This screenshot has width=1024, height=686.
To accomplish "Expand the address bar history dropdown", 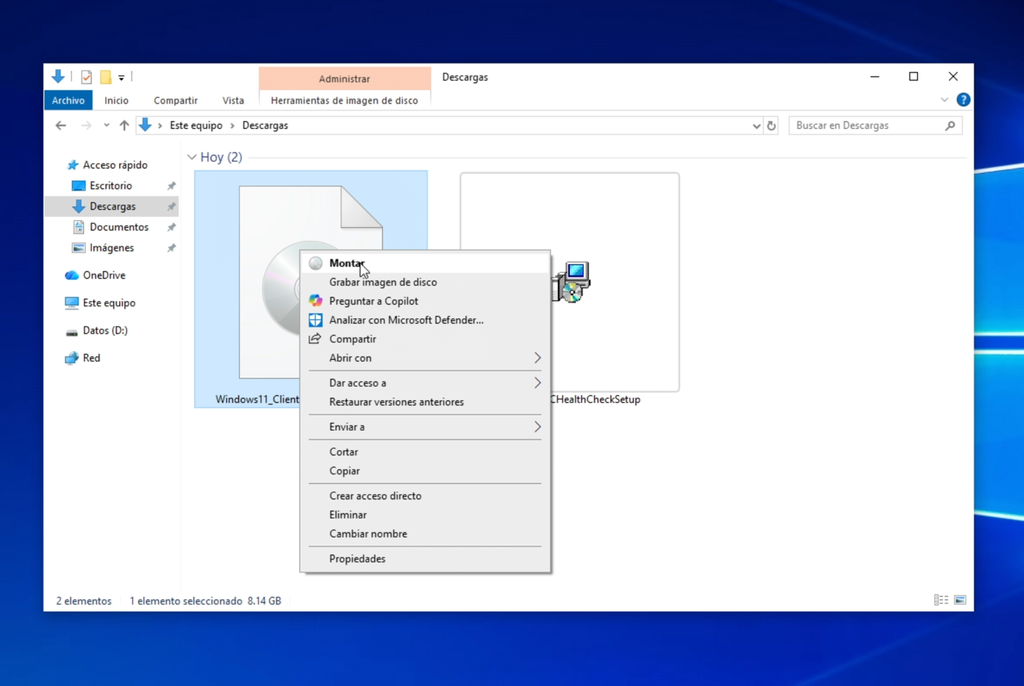I will (756, 126).
